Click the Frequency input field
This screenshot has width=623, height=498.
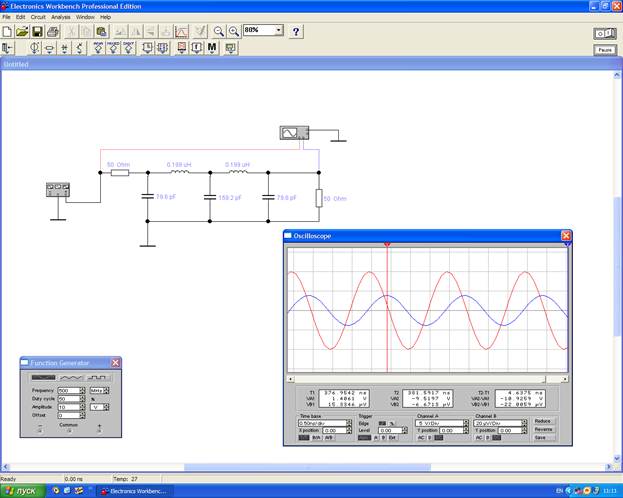pyautogui.click(x=69, y=390)
